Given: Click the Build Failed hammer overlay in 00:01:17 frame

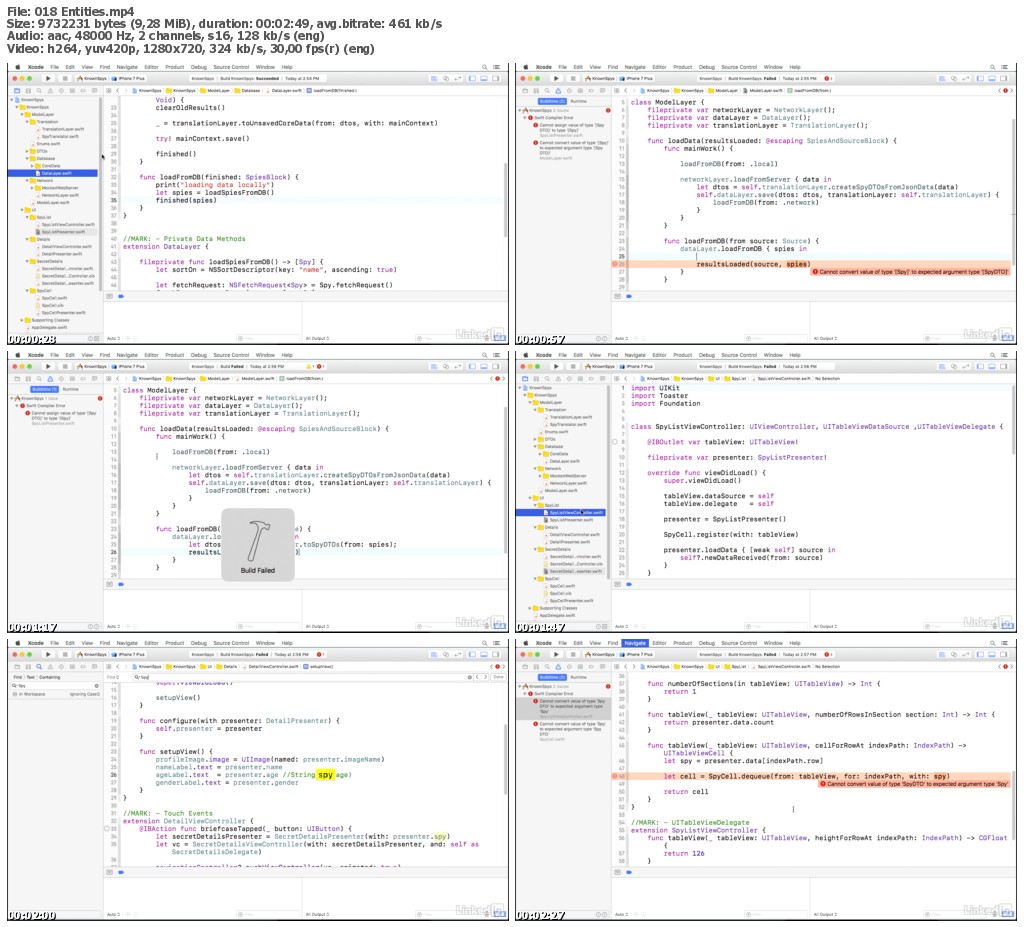Looking at the screenshot, I should (257, 545).
